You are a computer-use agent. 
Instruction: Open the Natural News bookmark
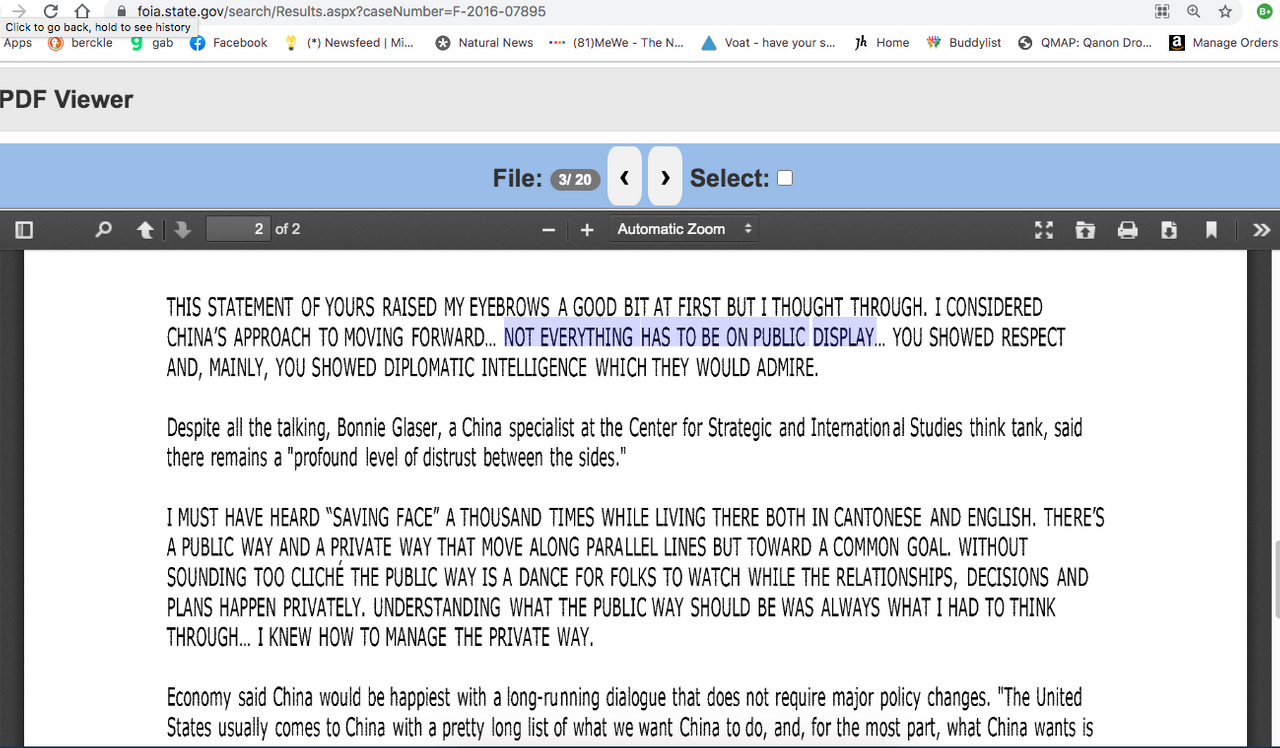[484, 43]
